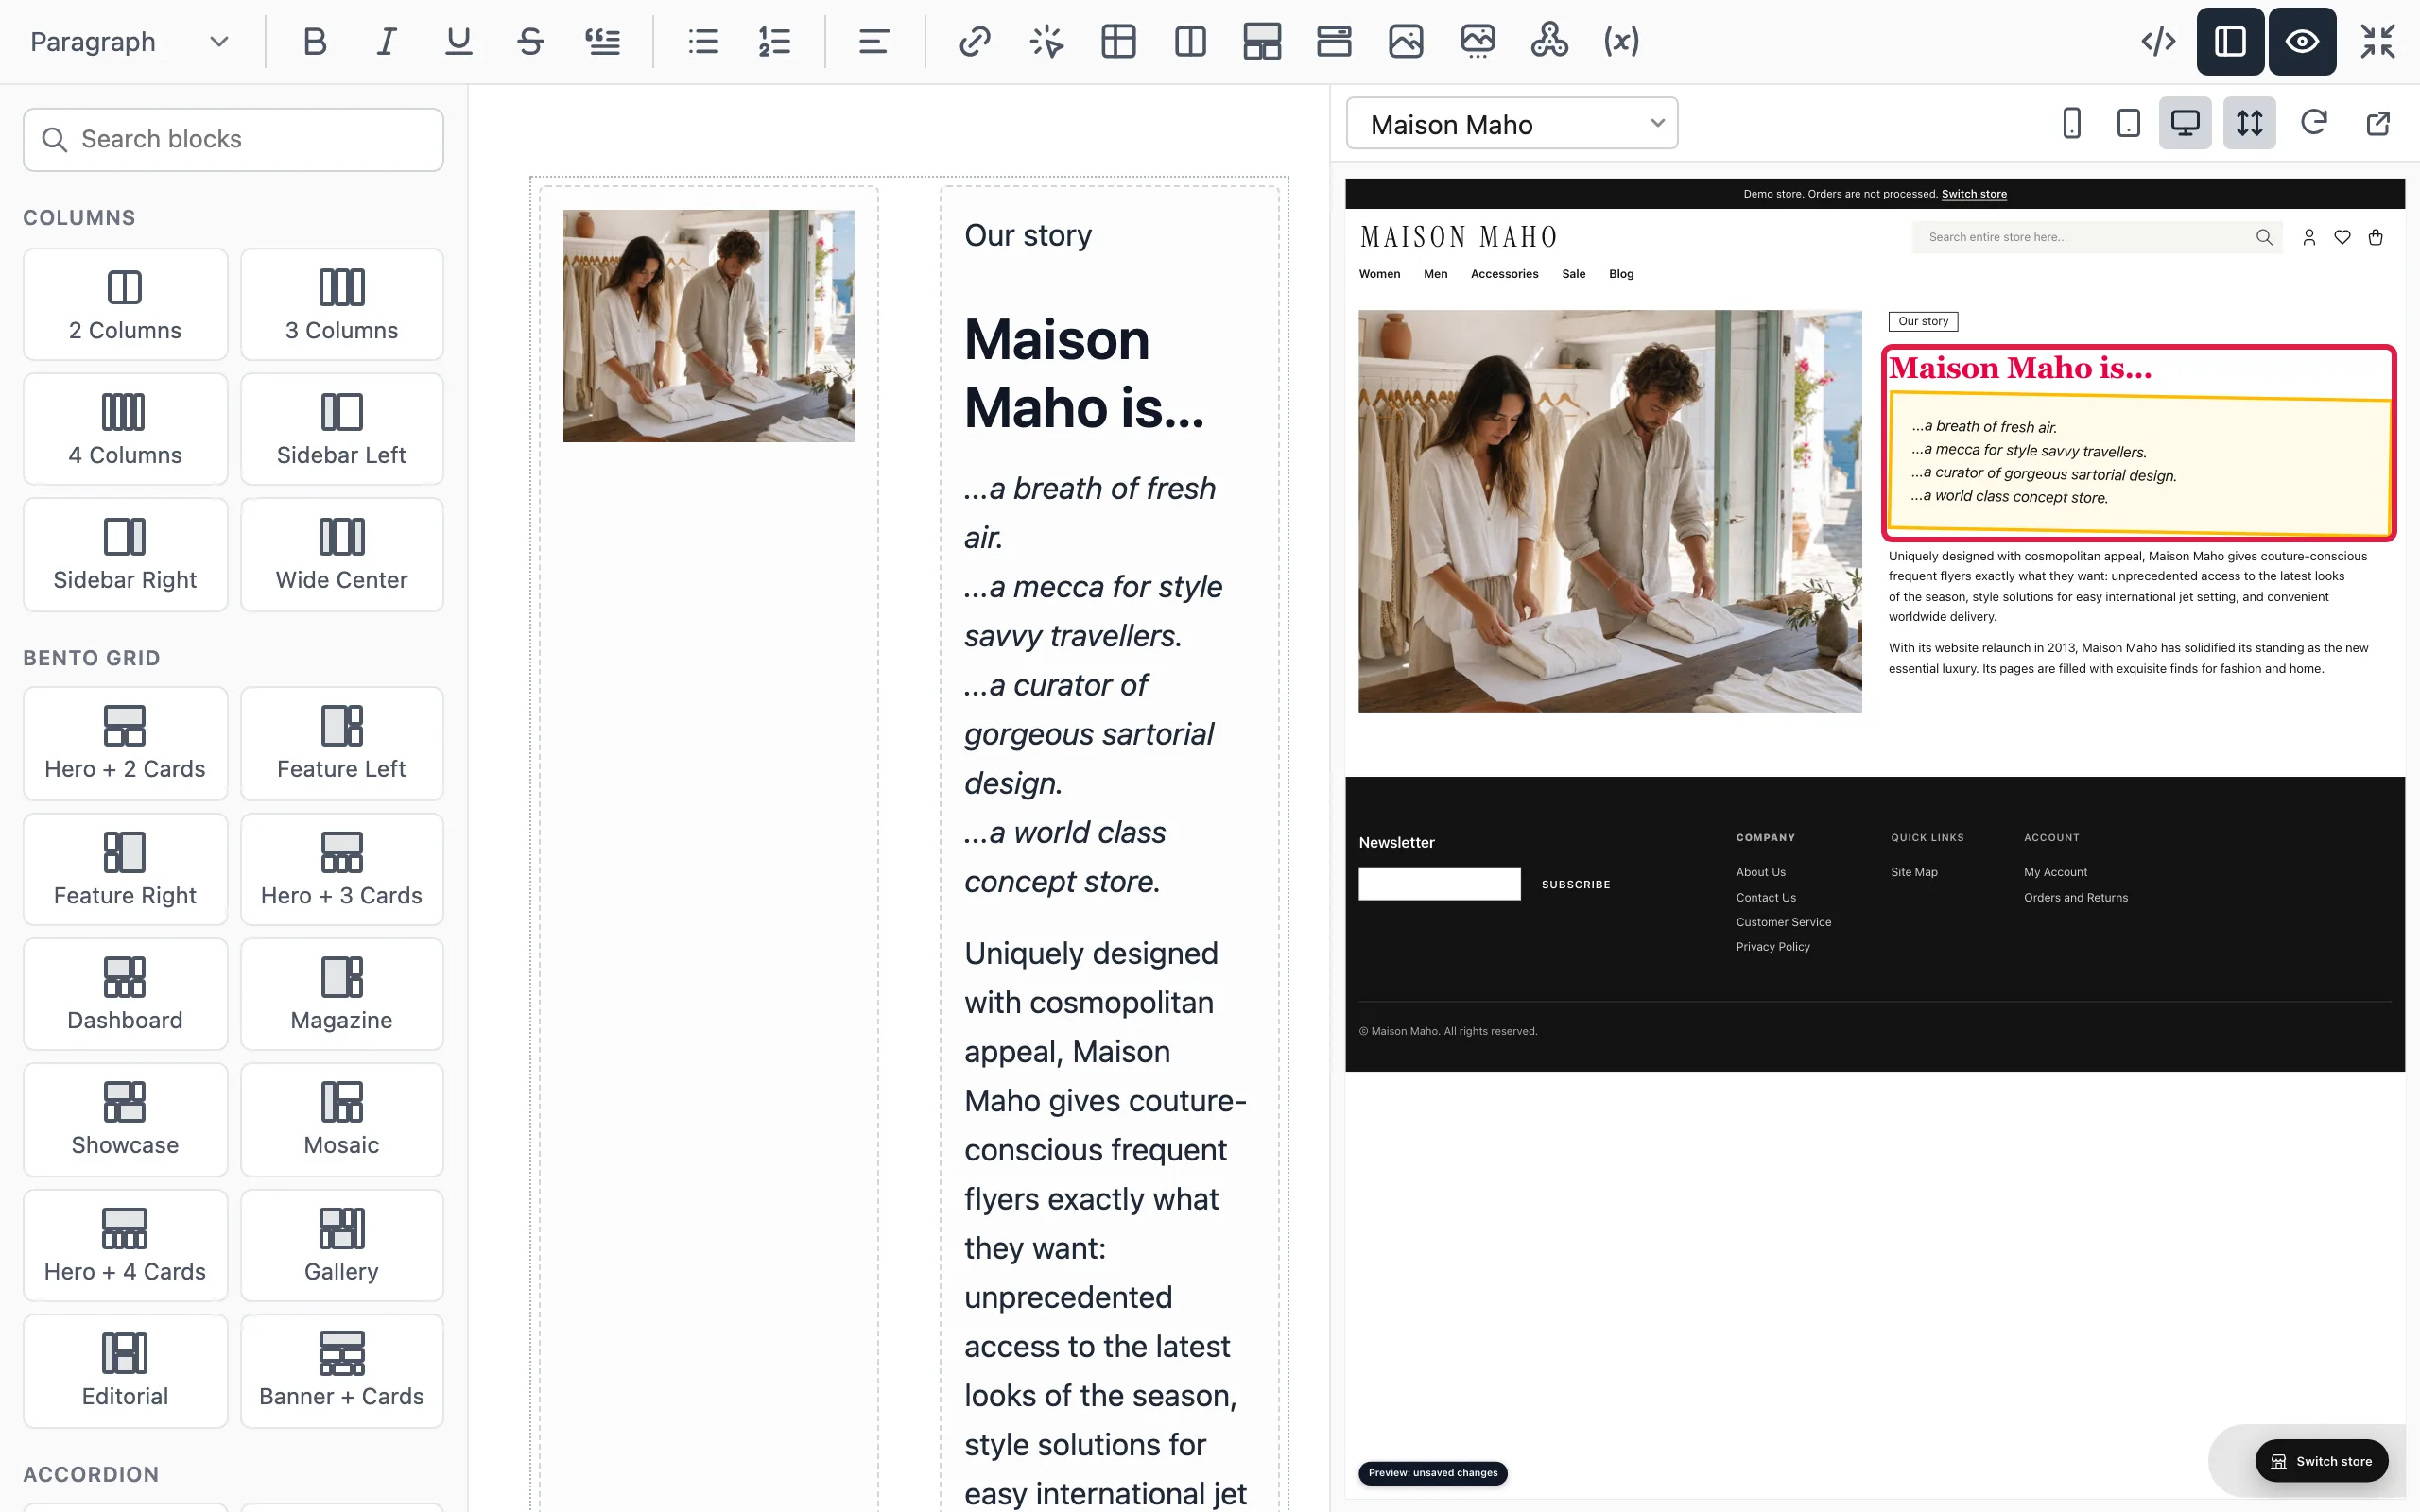Open the text alignment options
Viewport: 2420px width, 1512px height.
(874, 41)
